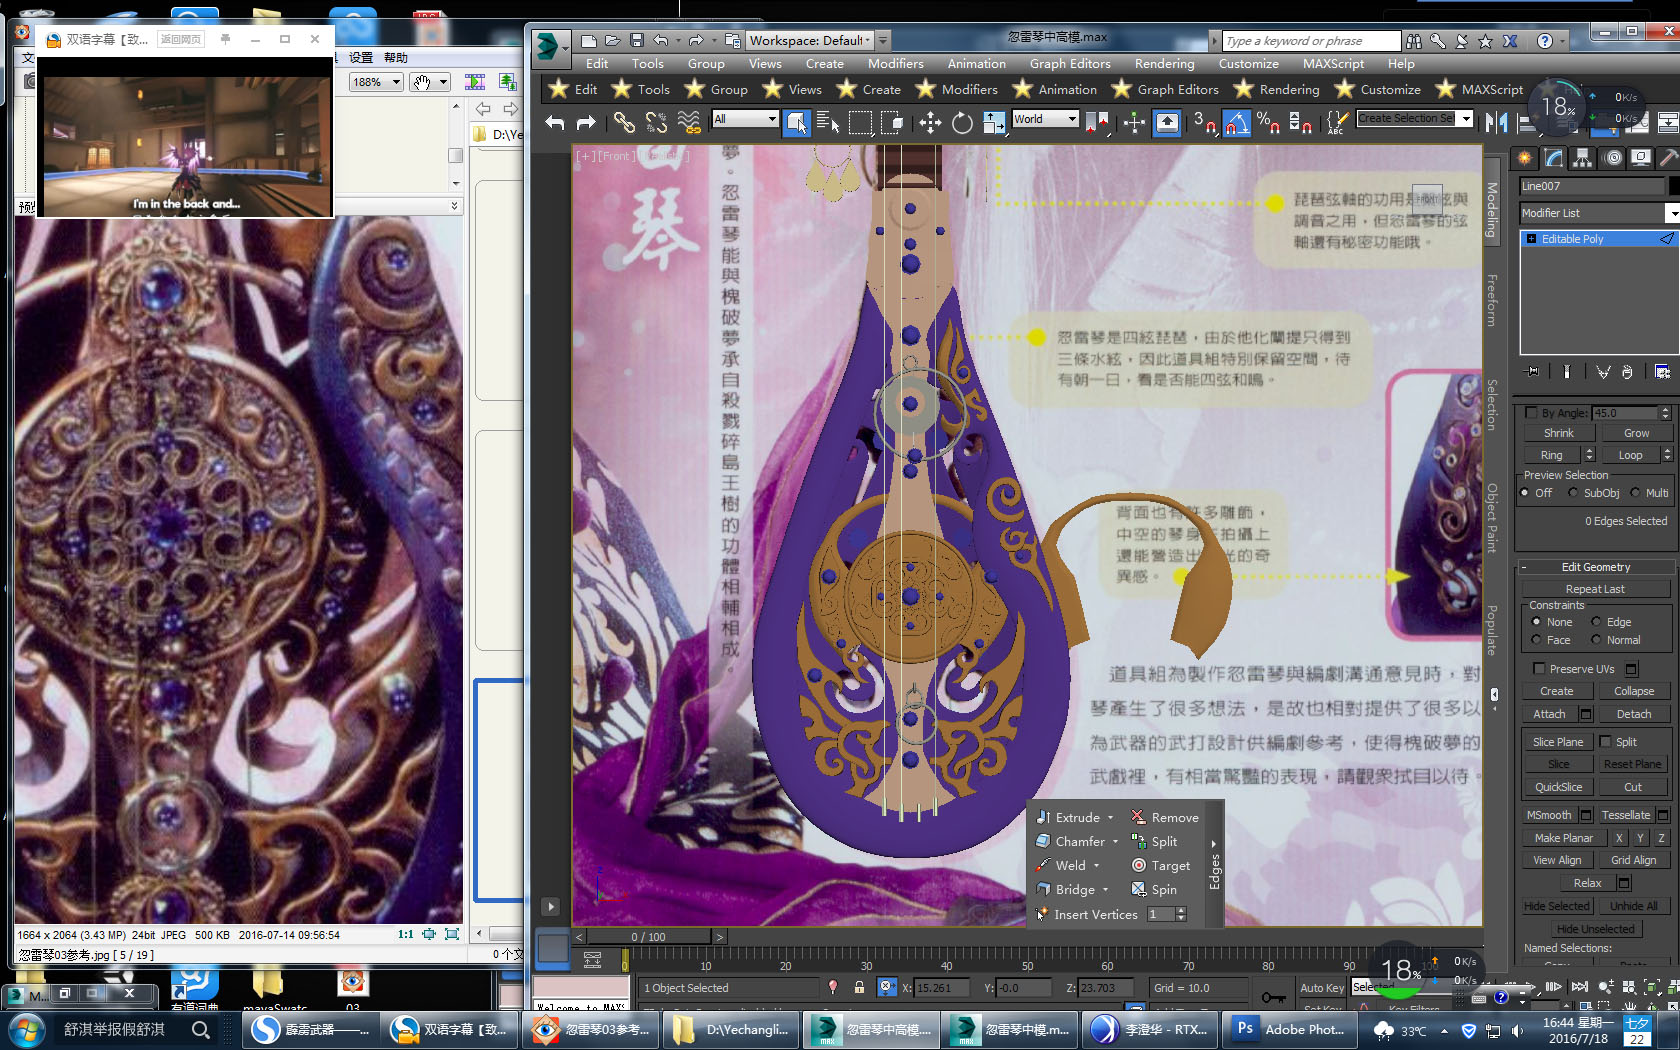
Task: Click the Make Planar button
Action: (1563, 838)
